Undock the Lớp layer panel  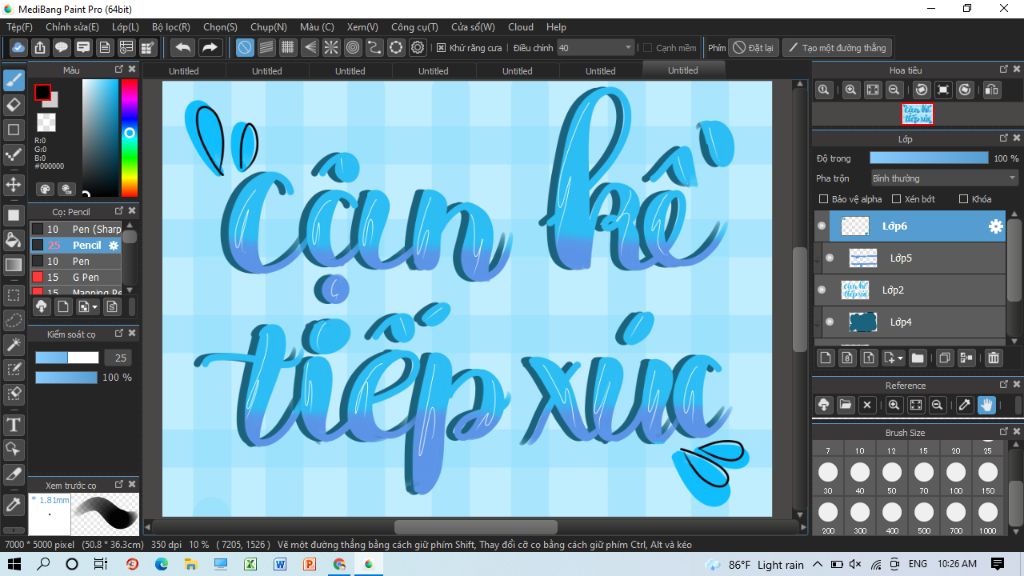click(1004, 138)
